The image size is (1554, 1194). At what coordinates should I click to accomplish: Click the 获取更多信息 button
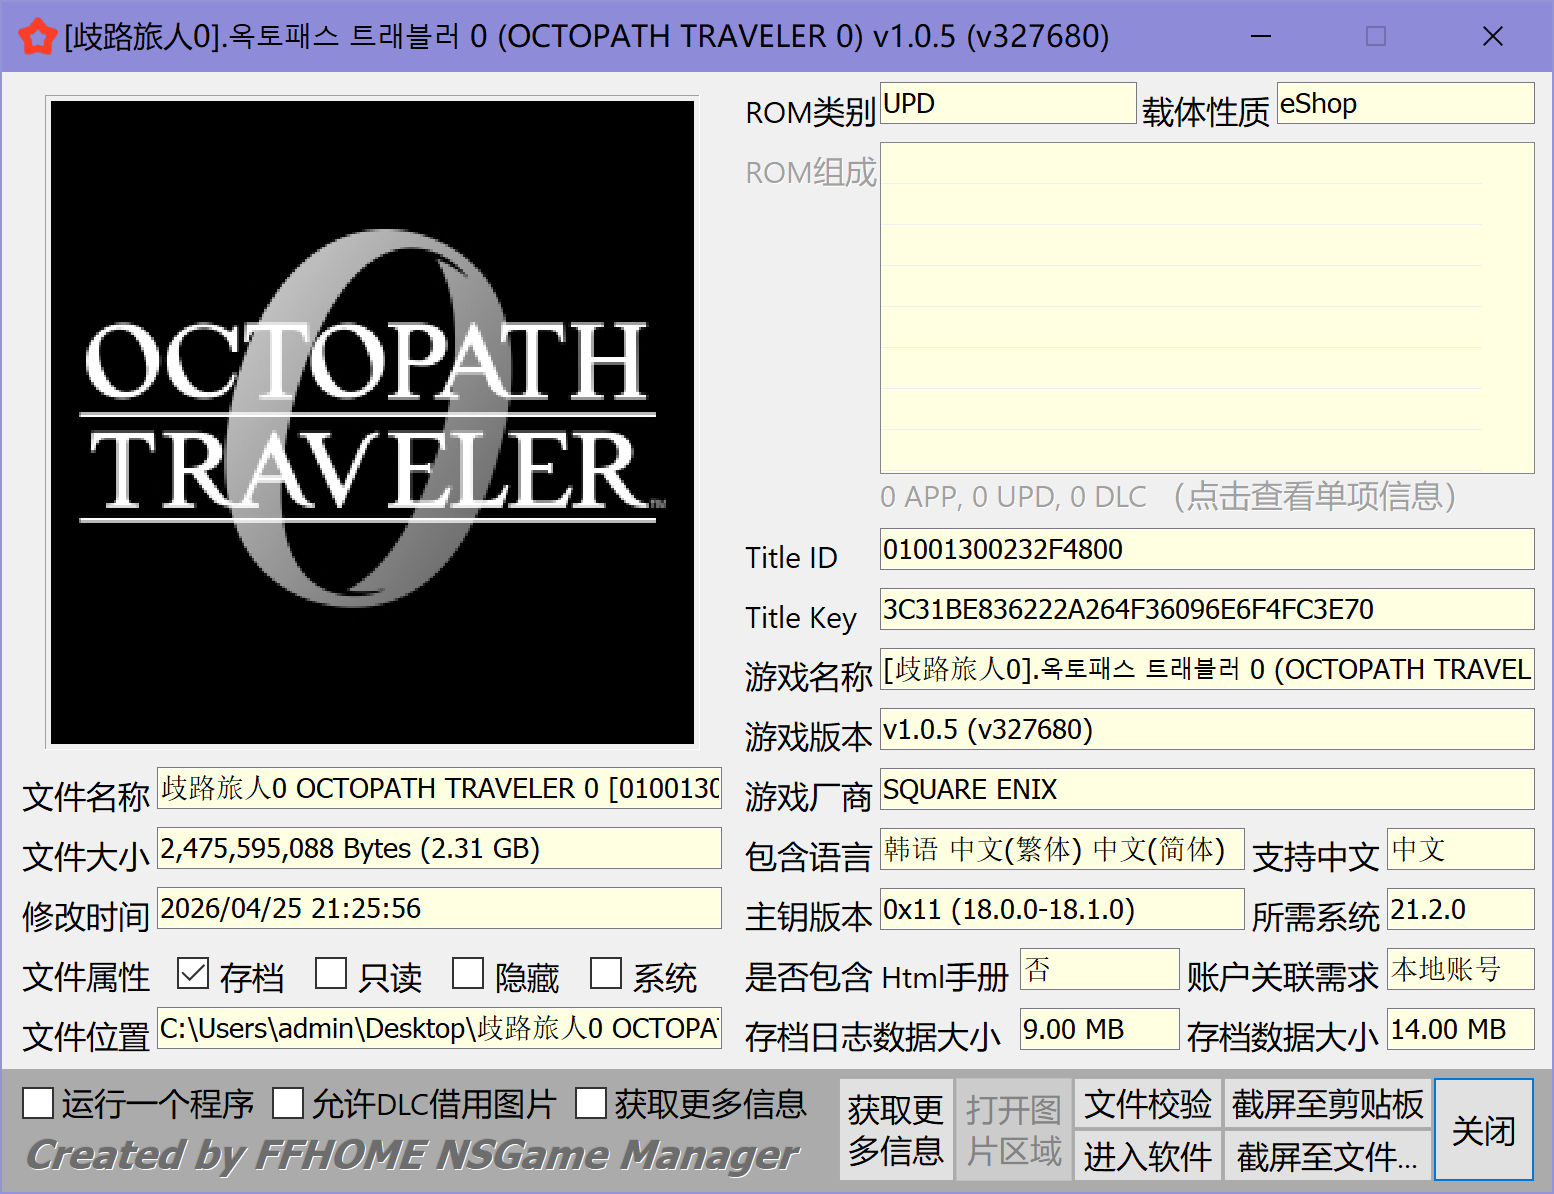coord(896,1130)
